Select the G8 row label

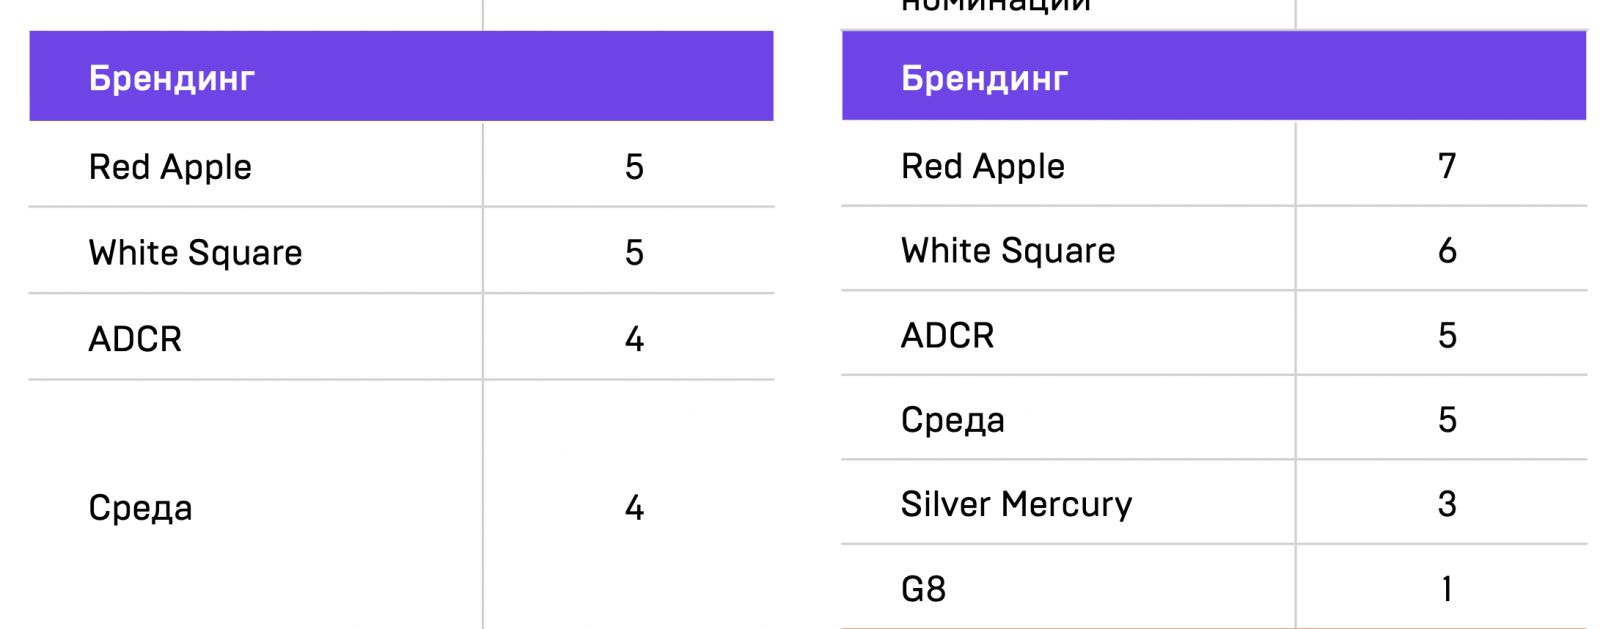(x=923, y=589)
